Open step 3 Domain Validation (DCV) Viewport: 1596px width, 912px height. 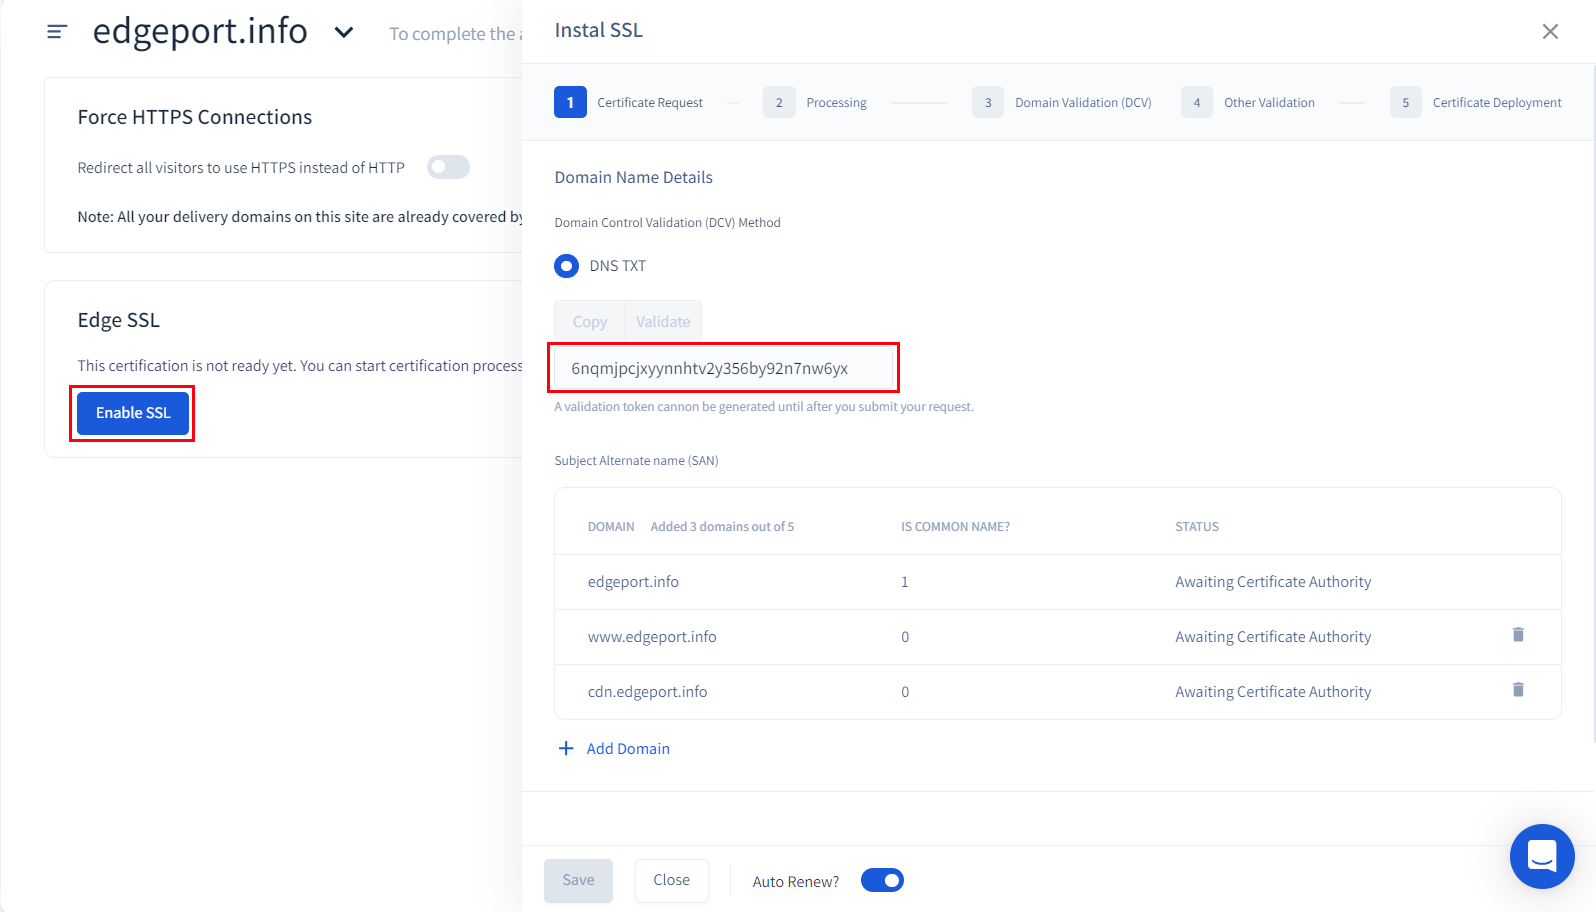988,102
